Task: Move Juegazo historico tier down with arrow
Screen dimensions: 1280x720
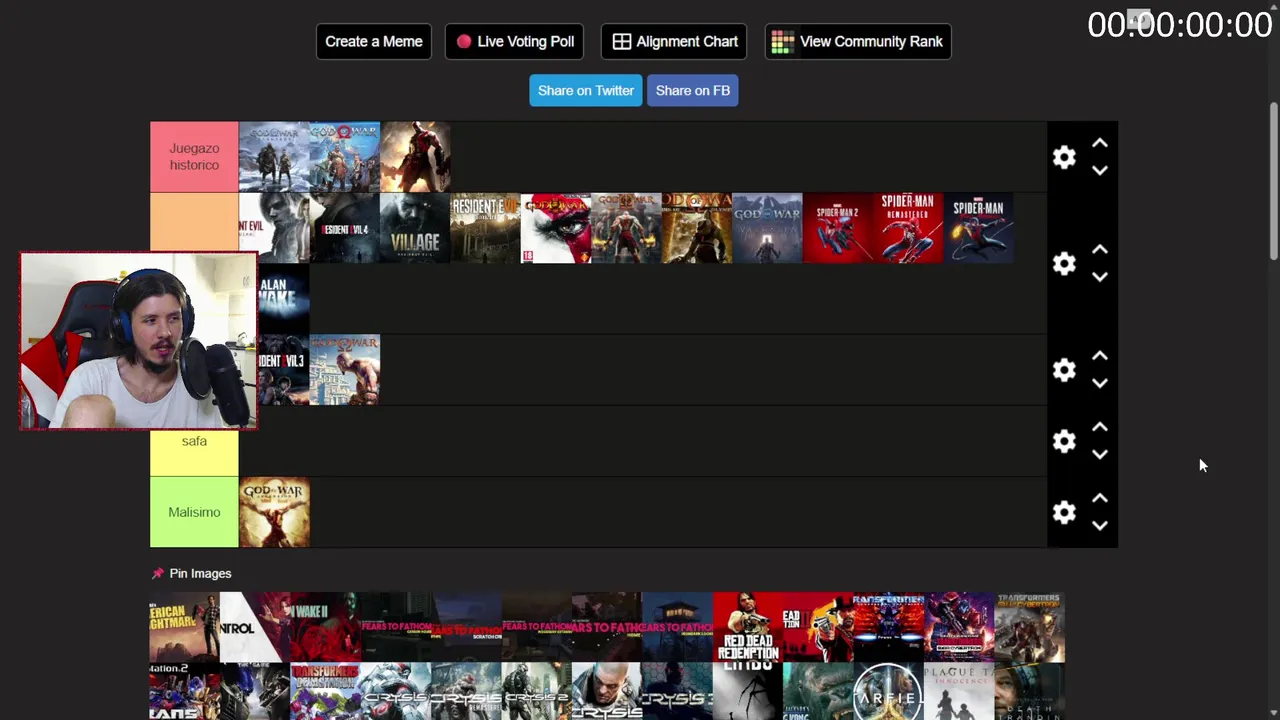Action: [1100, 171]
